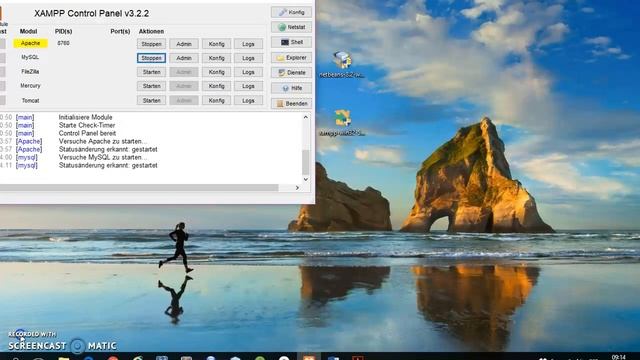The width and height of the screenshot is (640, 360).
Task: Open Logs for the Mercury row
Action: click(248, 86)
